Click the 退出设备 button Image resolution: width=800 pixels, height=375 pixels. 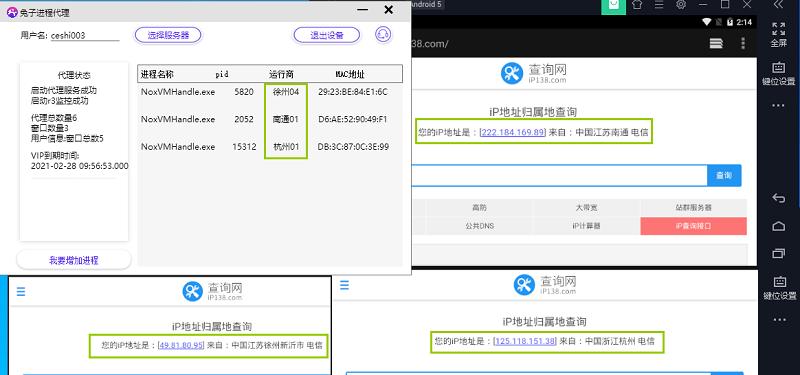pos(327,35)
